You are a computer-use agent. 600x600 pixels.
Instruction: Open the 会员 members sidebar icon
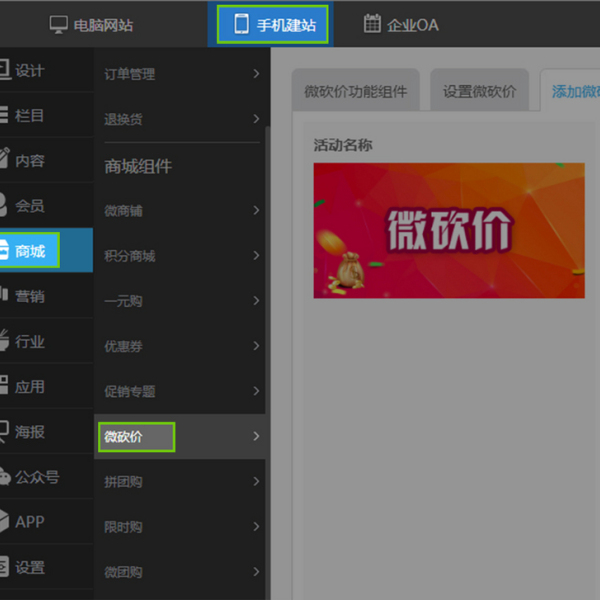click(4, 205)
